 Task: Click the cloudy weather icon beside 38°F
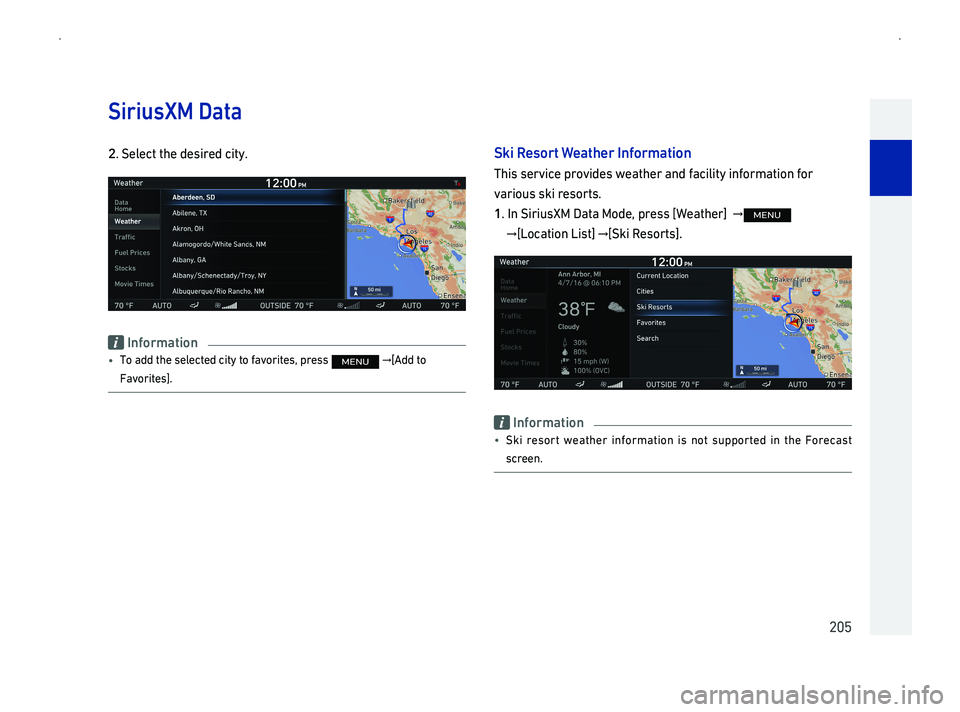pyautogui.click(x=616, y=307)
